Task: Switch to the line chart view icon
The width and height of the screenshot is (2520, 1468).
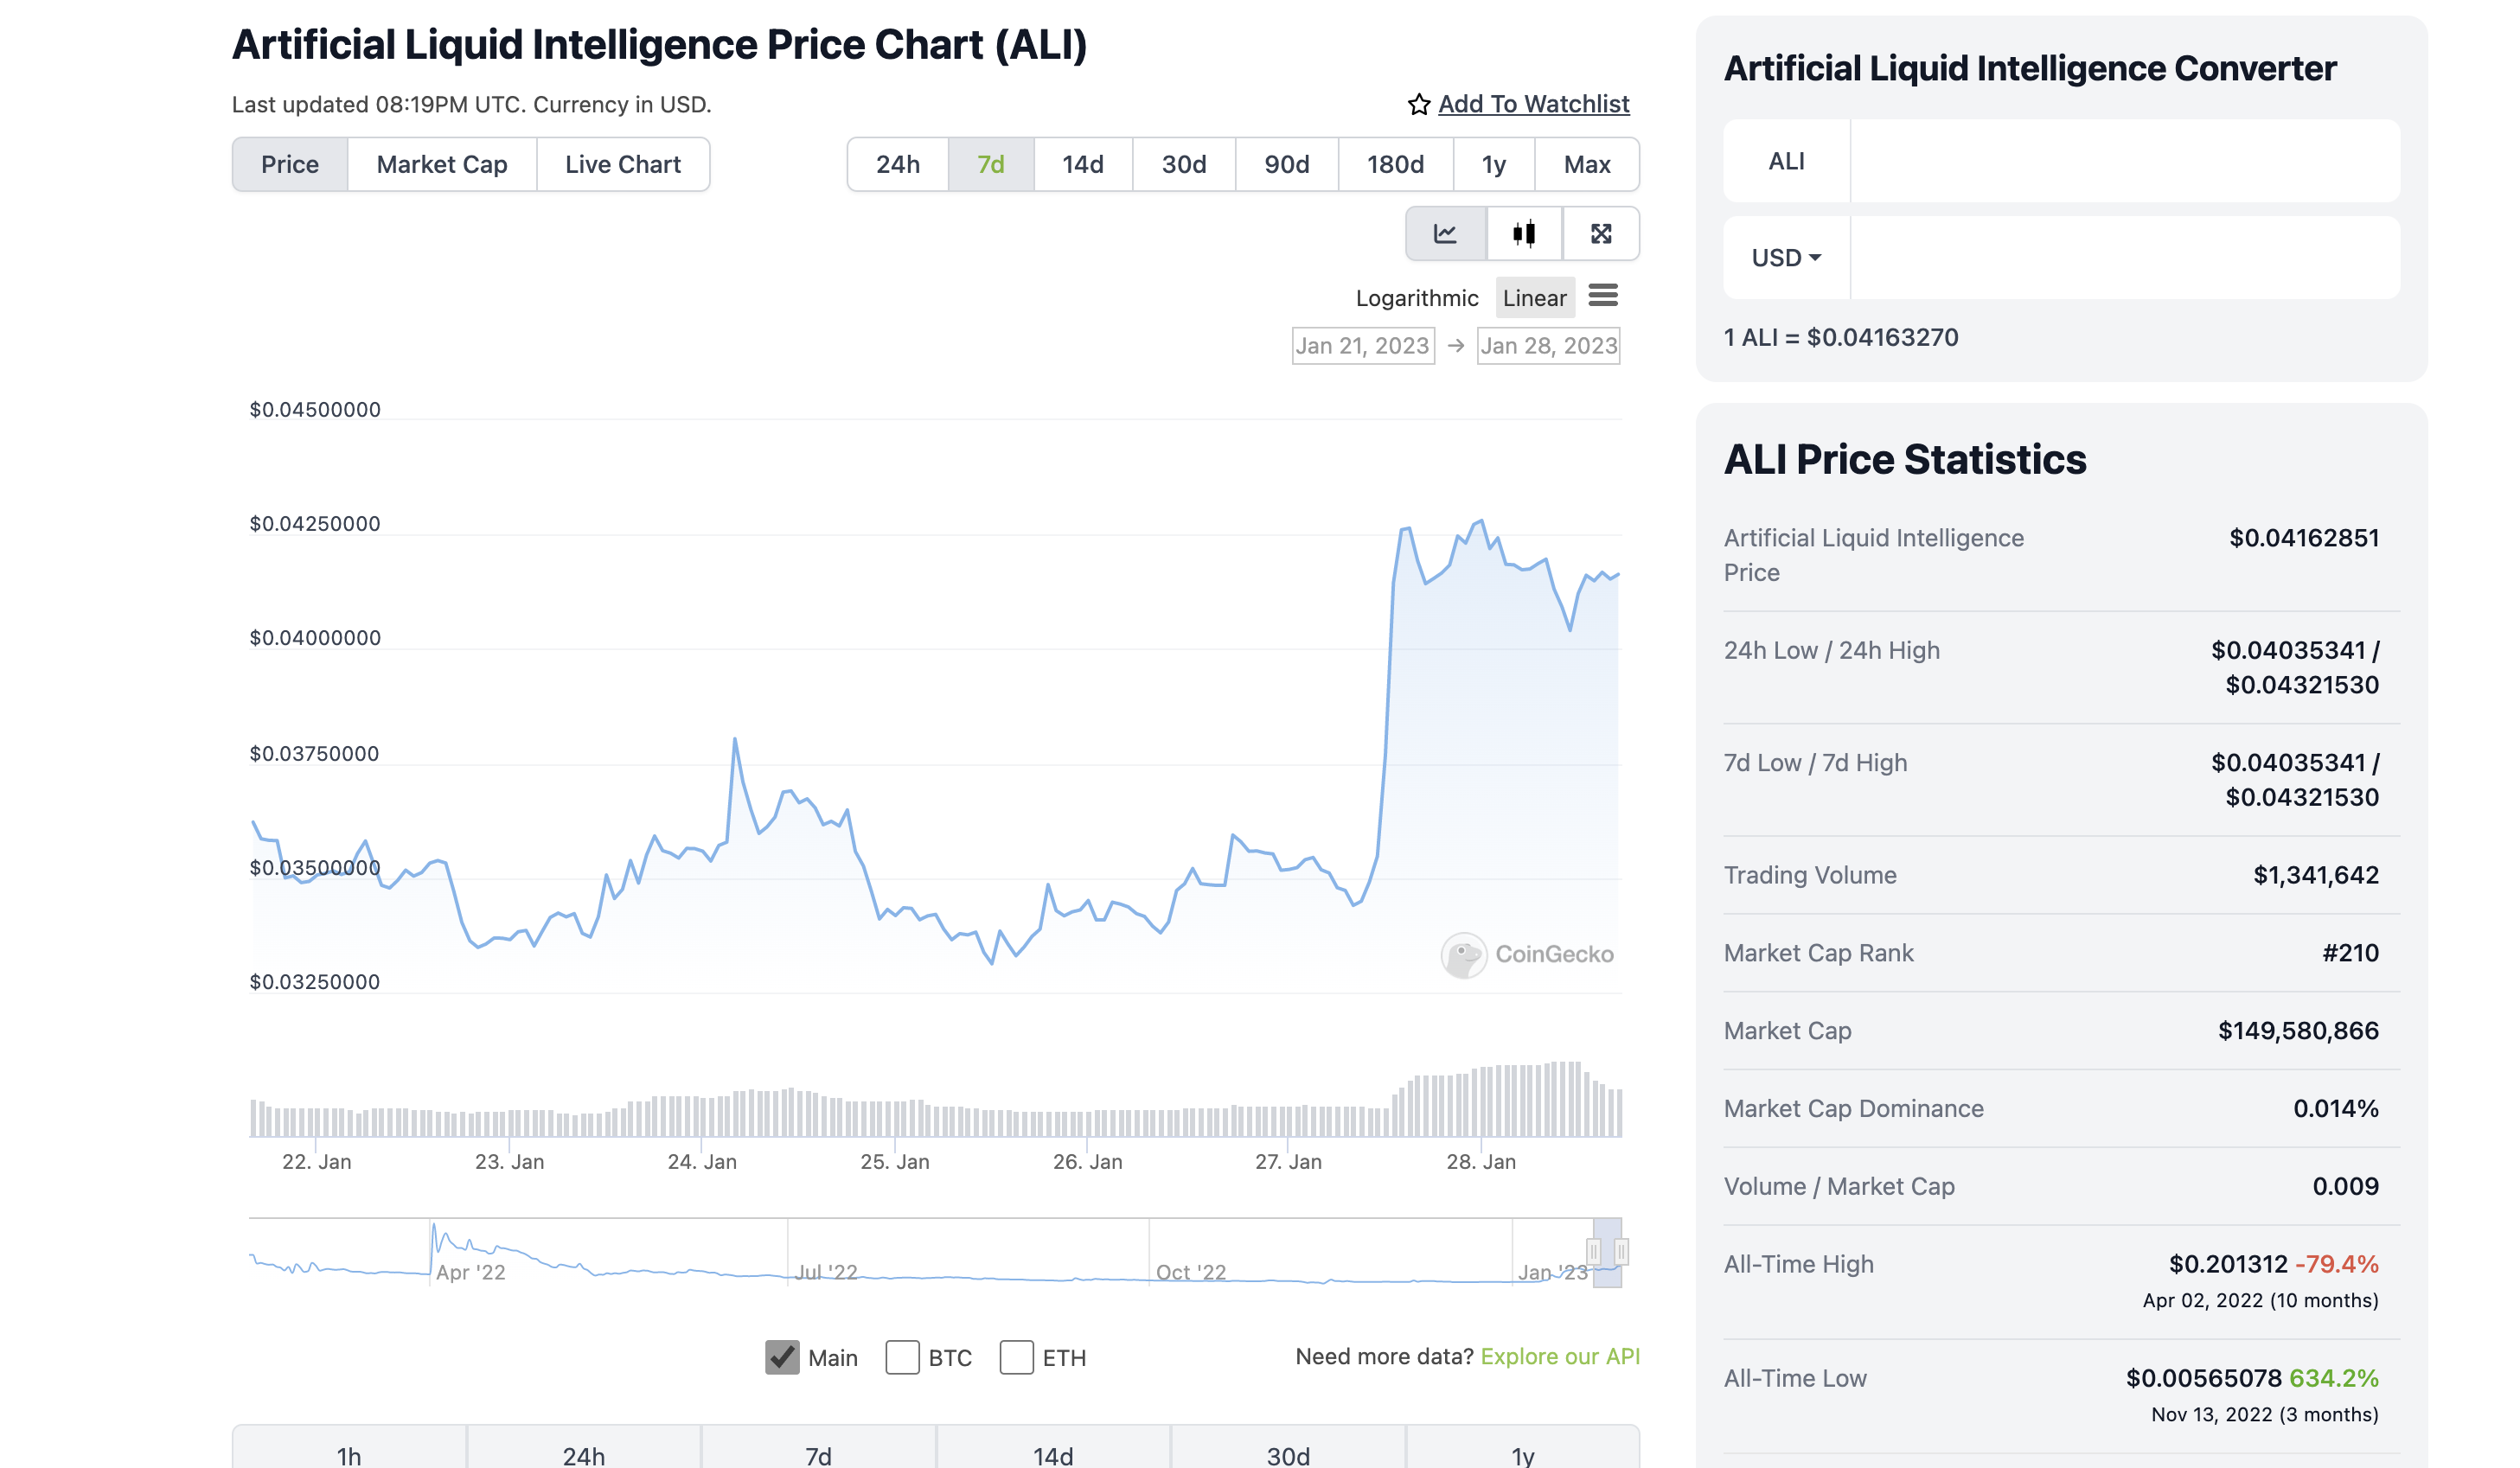Action: point(1445,234)
